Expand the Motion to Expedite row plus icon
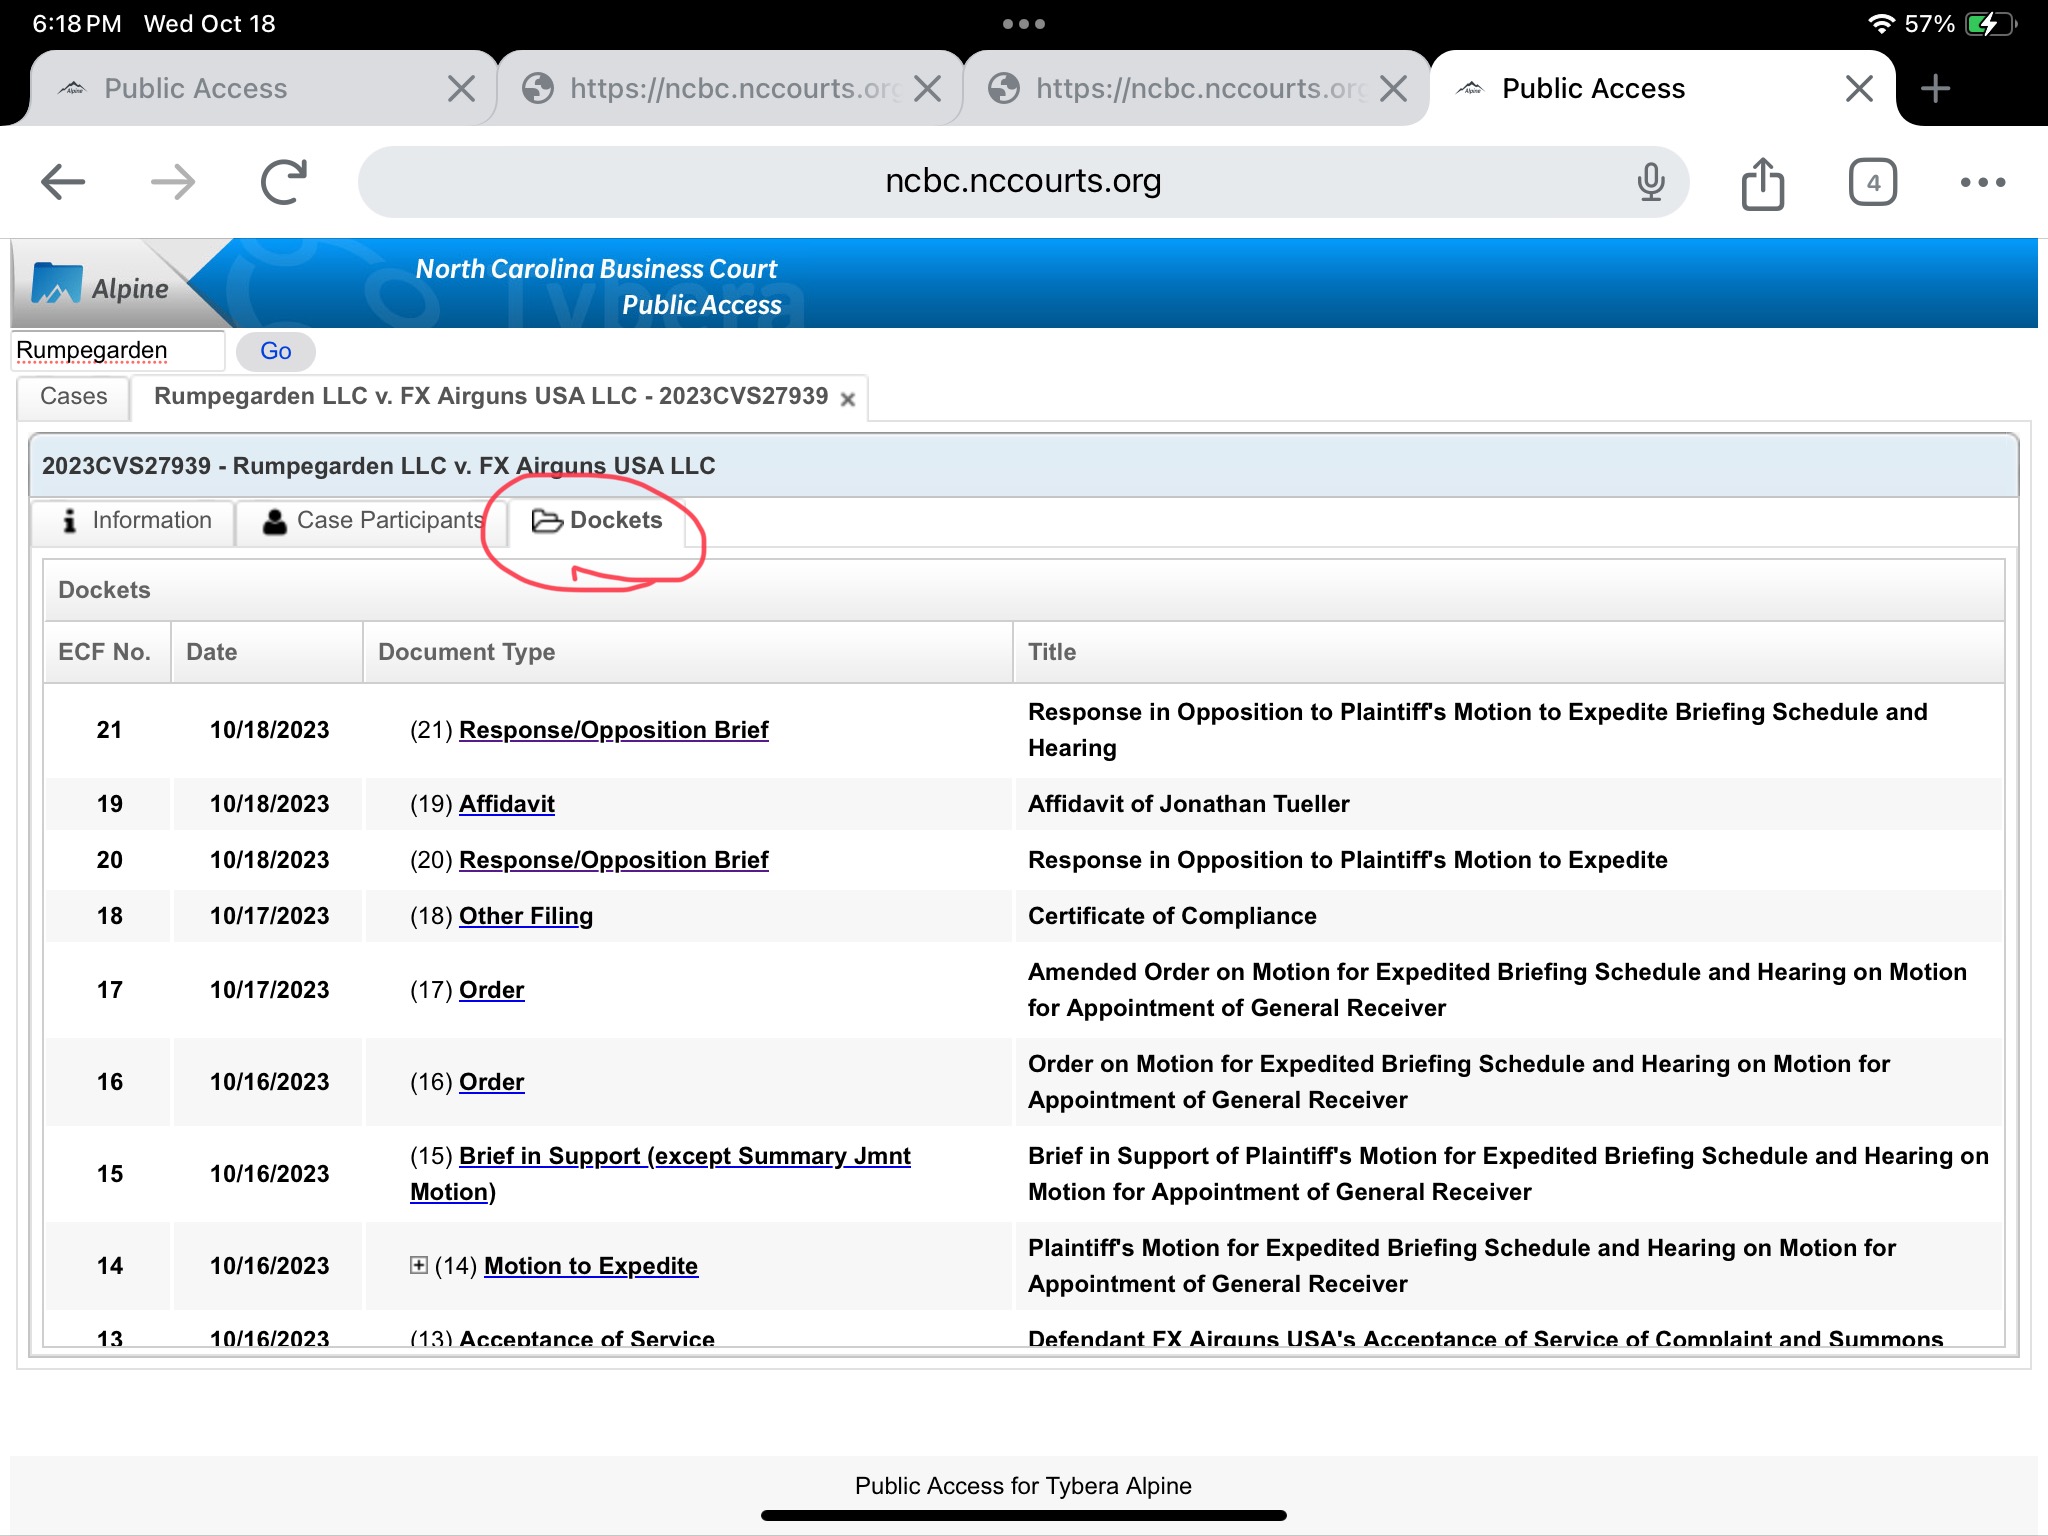Viewport: 2048px width, 1536px height. 419,1265
